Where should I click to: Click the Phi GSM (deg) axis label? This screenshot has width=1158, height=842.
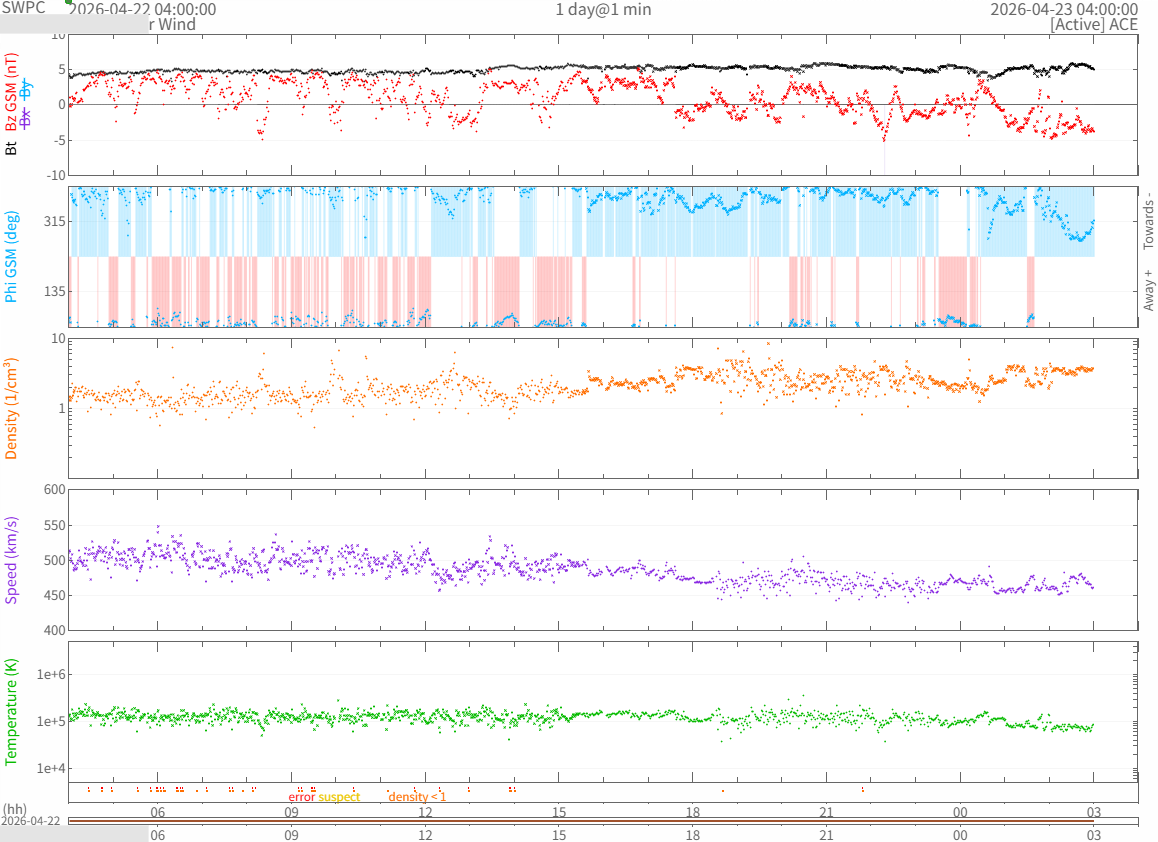(x=12, y=258)
